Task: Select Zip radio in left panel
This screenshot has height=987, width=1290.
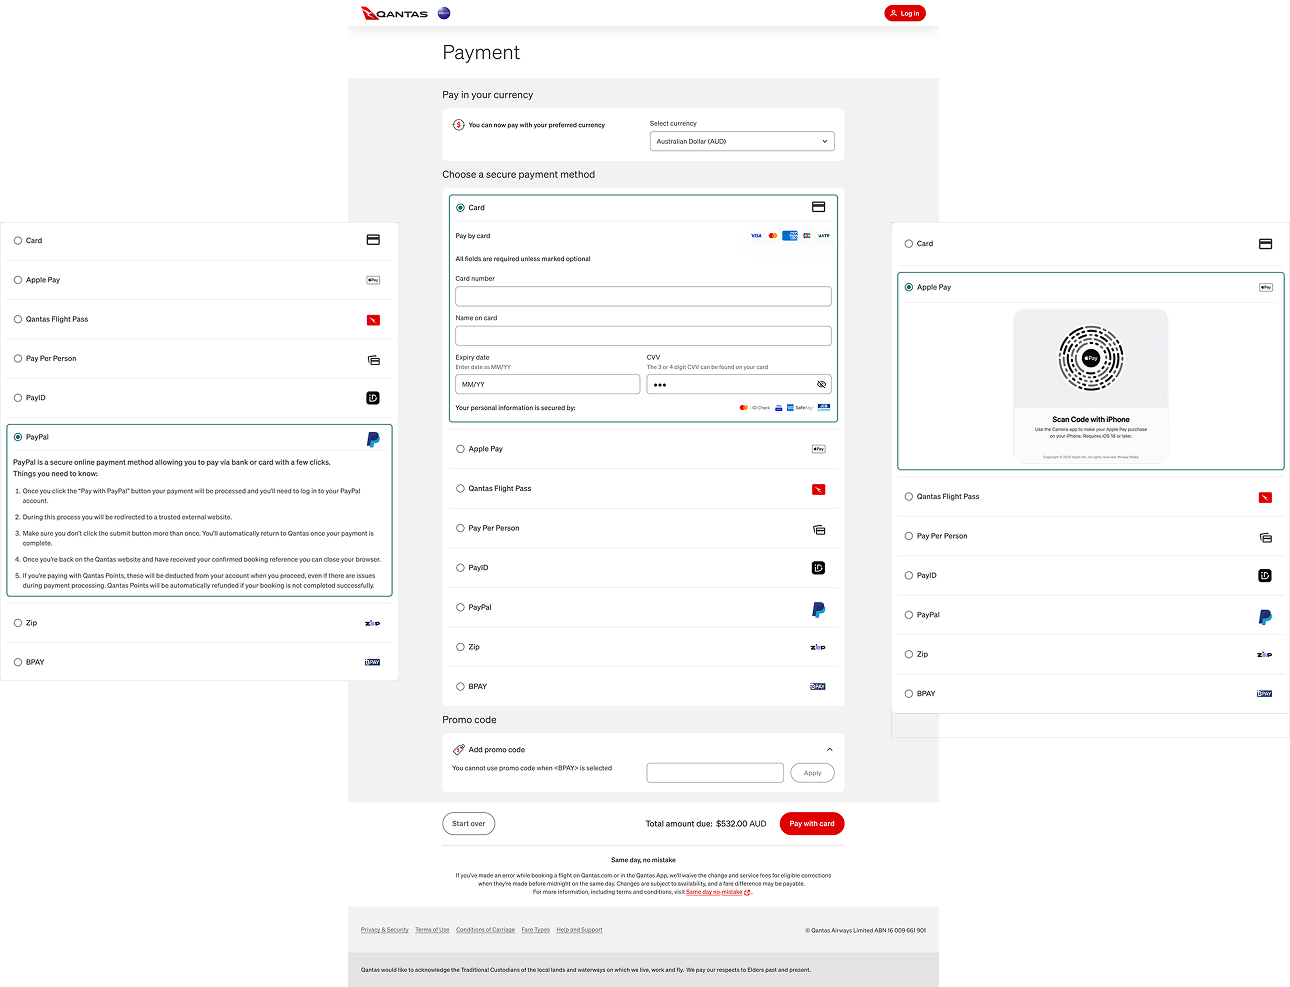Action: 18,623
